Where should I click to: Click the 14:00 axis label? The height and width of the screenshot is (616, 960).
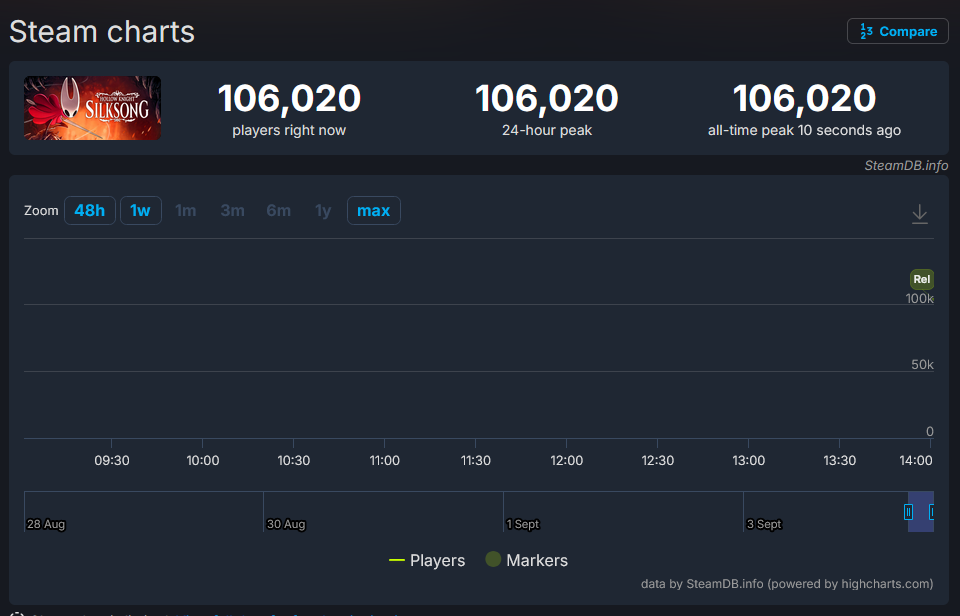point(915,460)
